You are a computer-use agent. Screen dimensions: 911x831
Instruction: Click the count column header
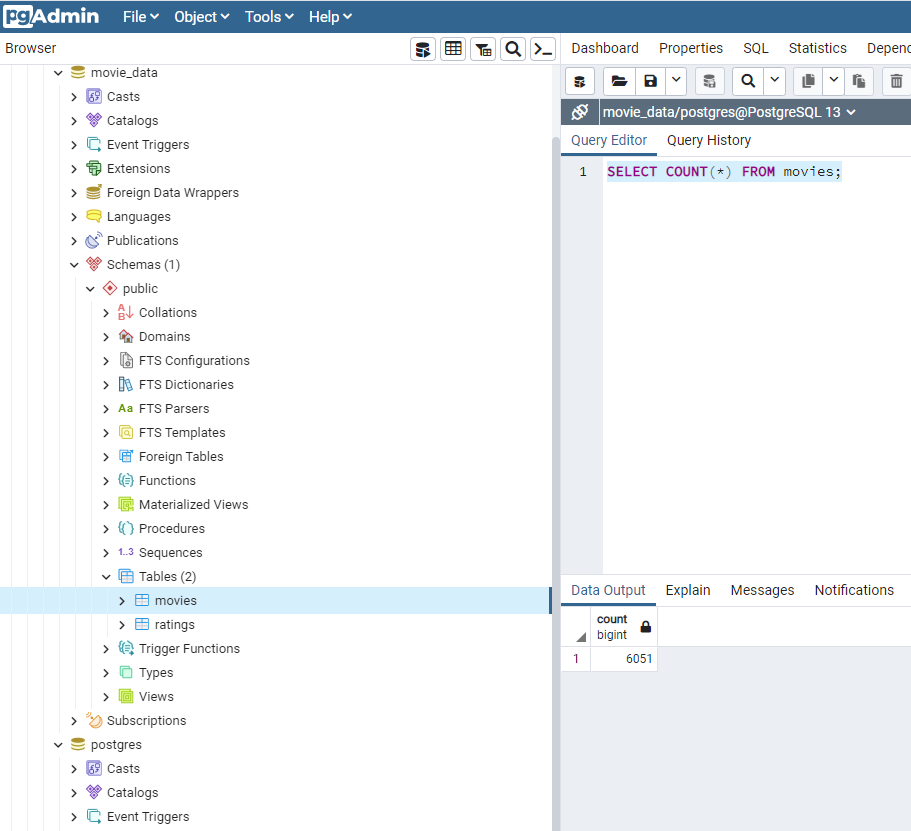[623, 626]
